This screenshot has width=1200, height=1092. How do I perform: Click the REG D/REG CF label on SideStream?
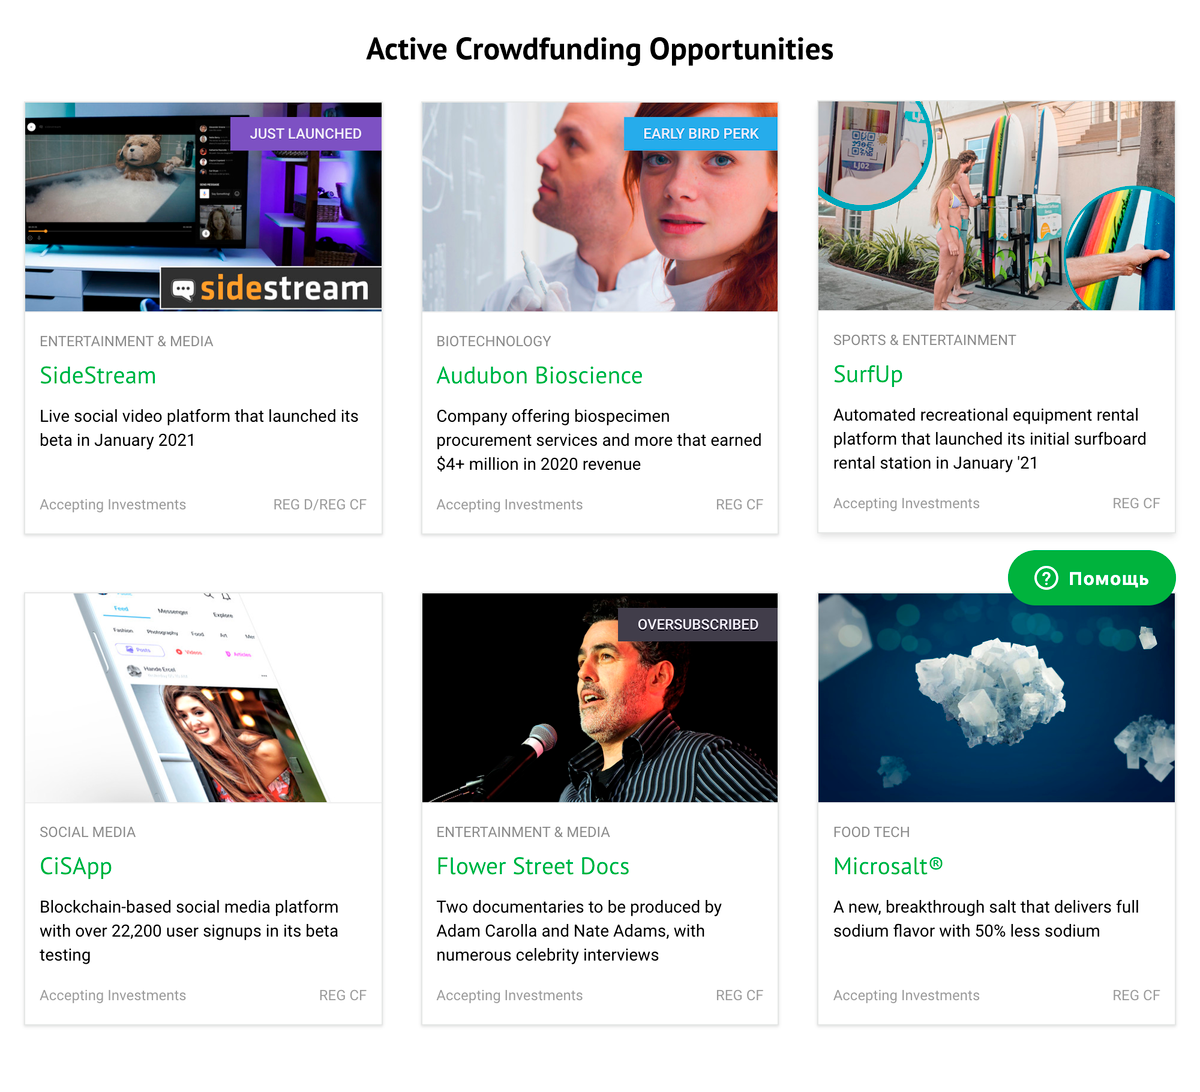(320, 505)
